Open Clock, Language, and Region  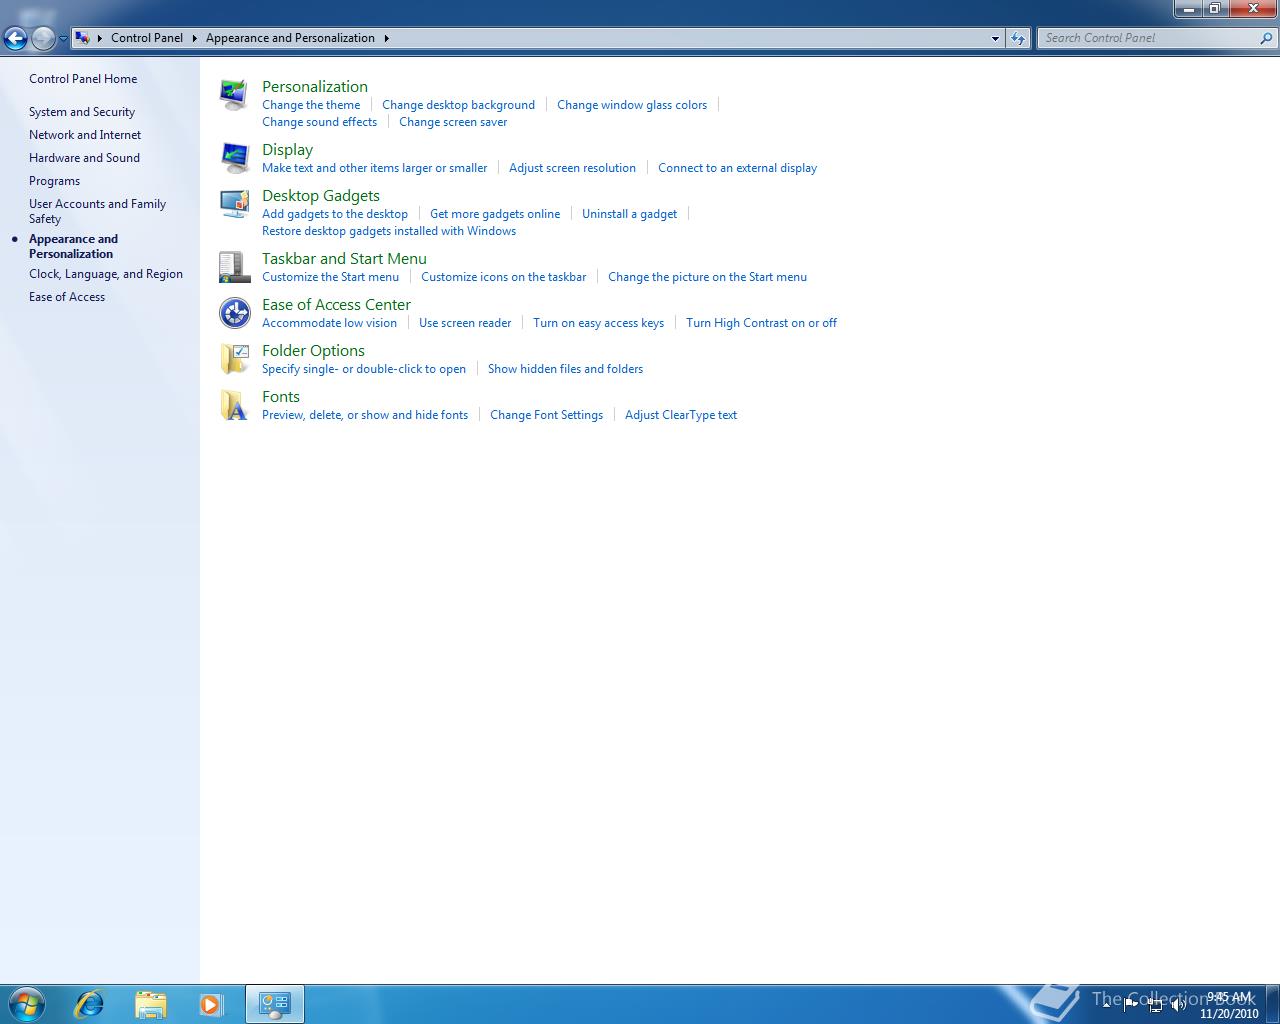tap(106, 274)
